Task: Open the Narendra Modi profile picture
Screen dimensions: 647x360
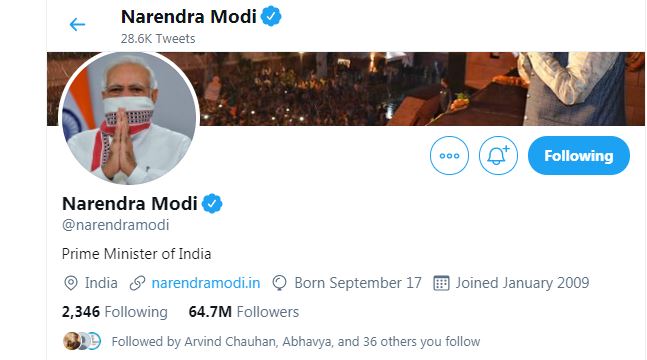Action: tap(129, 118)
